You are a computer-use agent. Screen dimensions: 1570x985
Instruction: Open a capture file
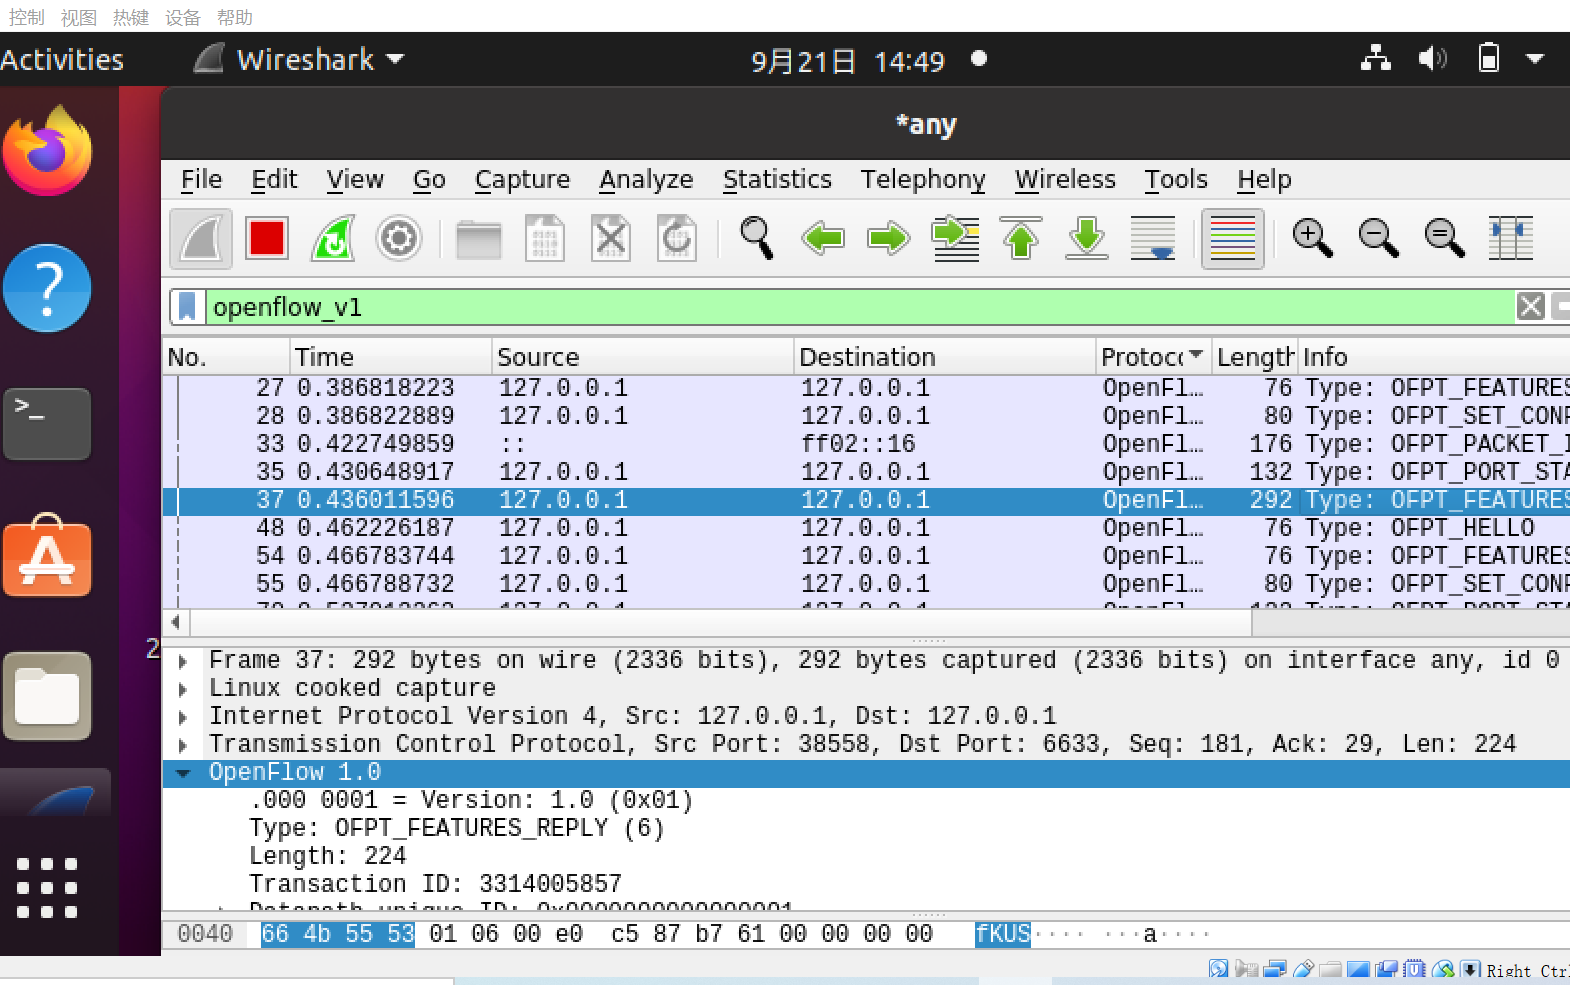tap(479, 239)
